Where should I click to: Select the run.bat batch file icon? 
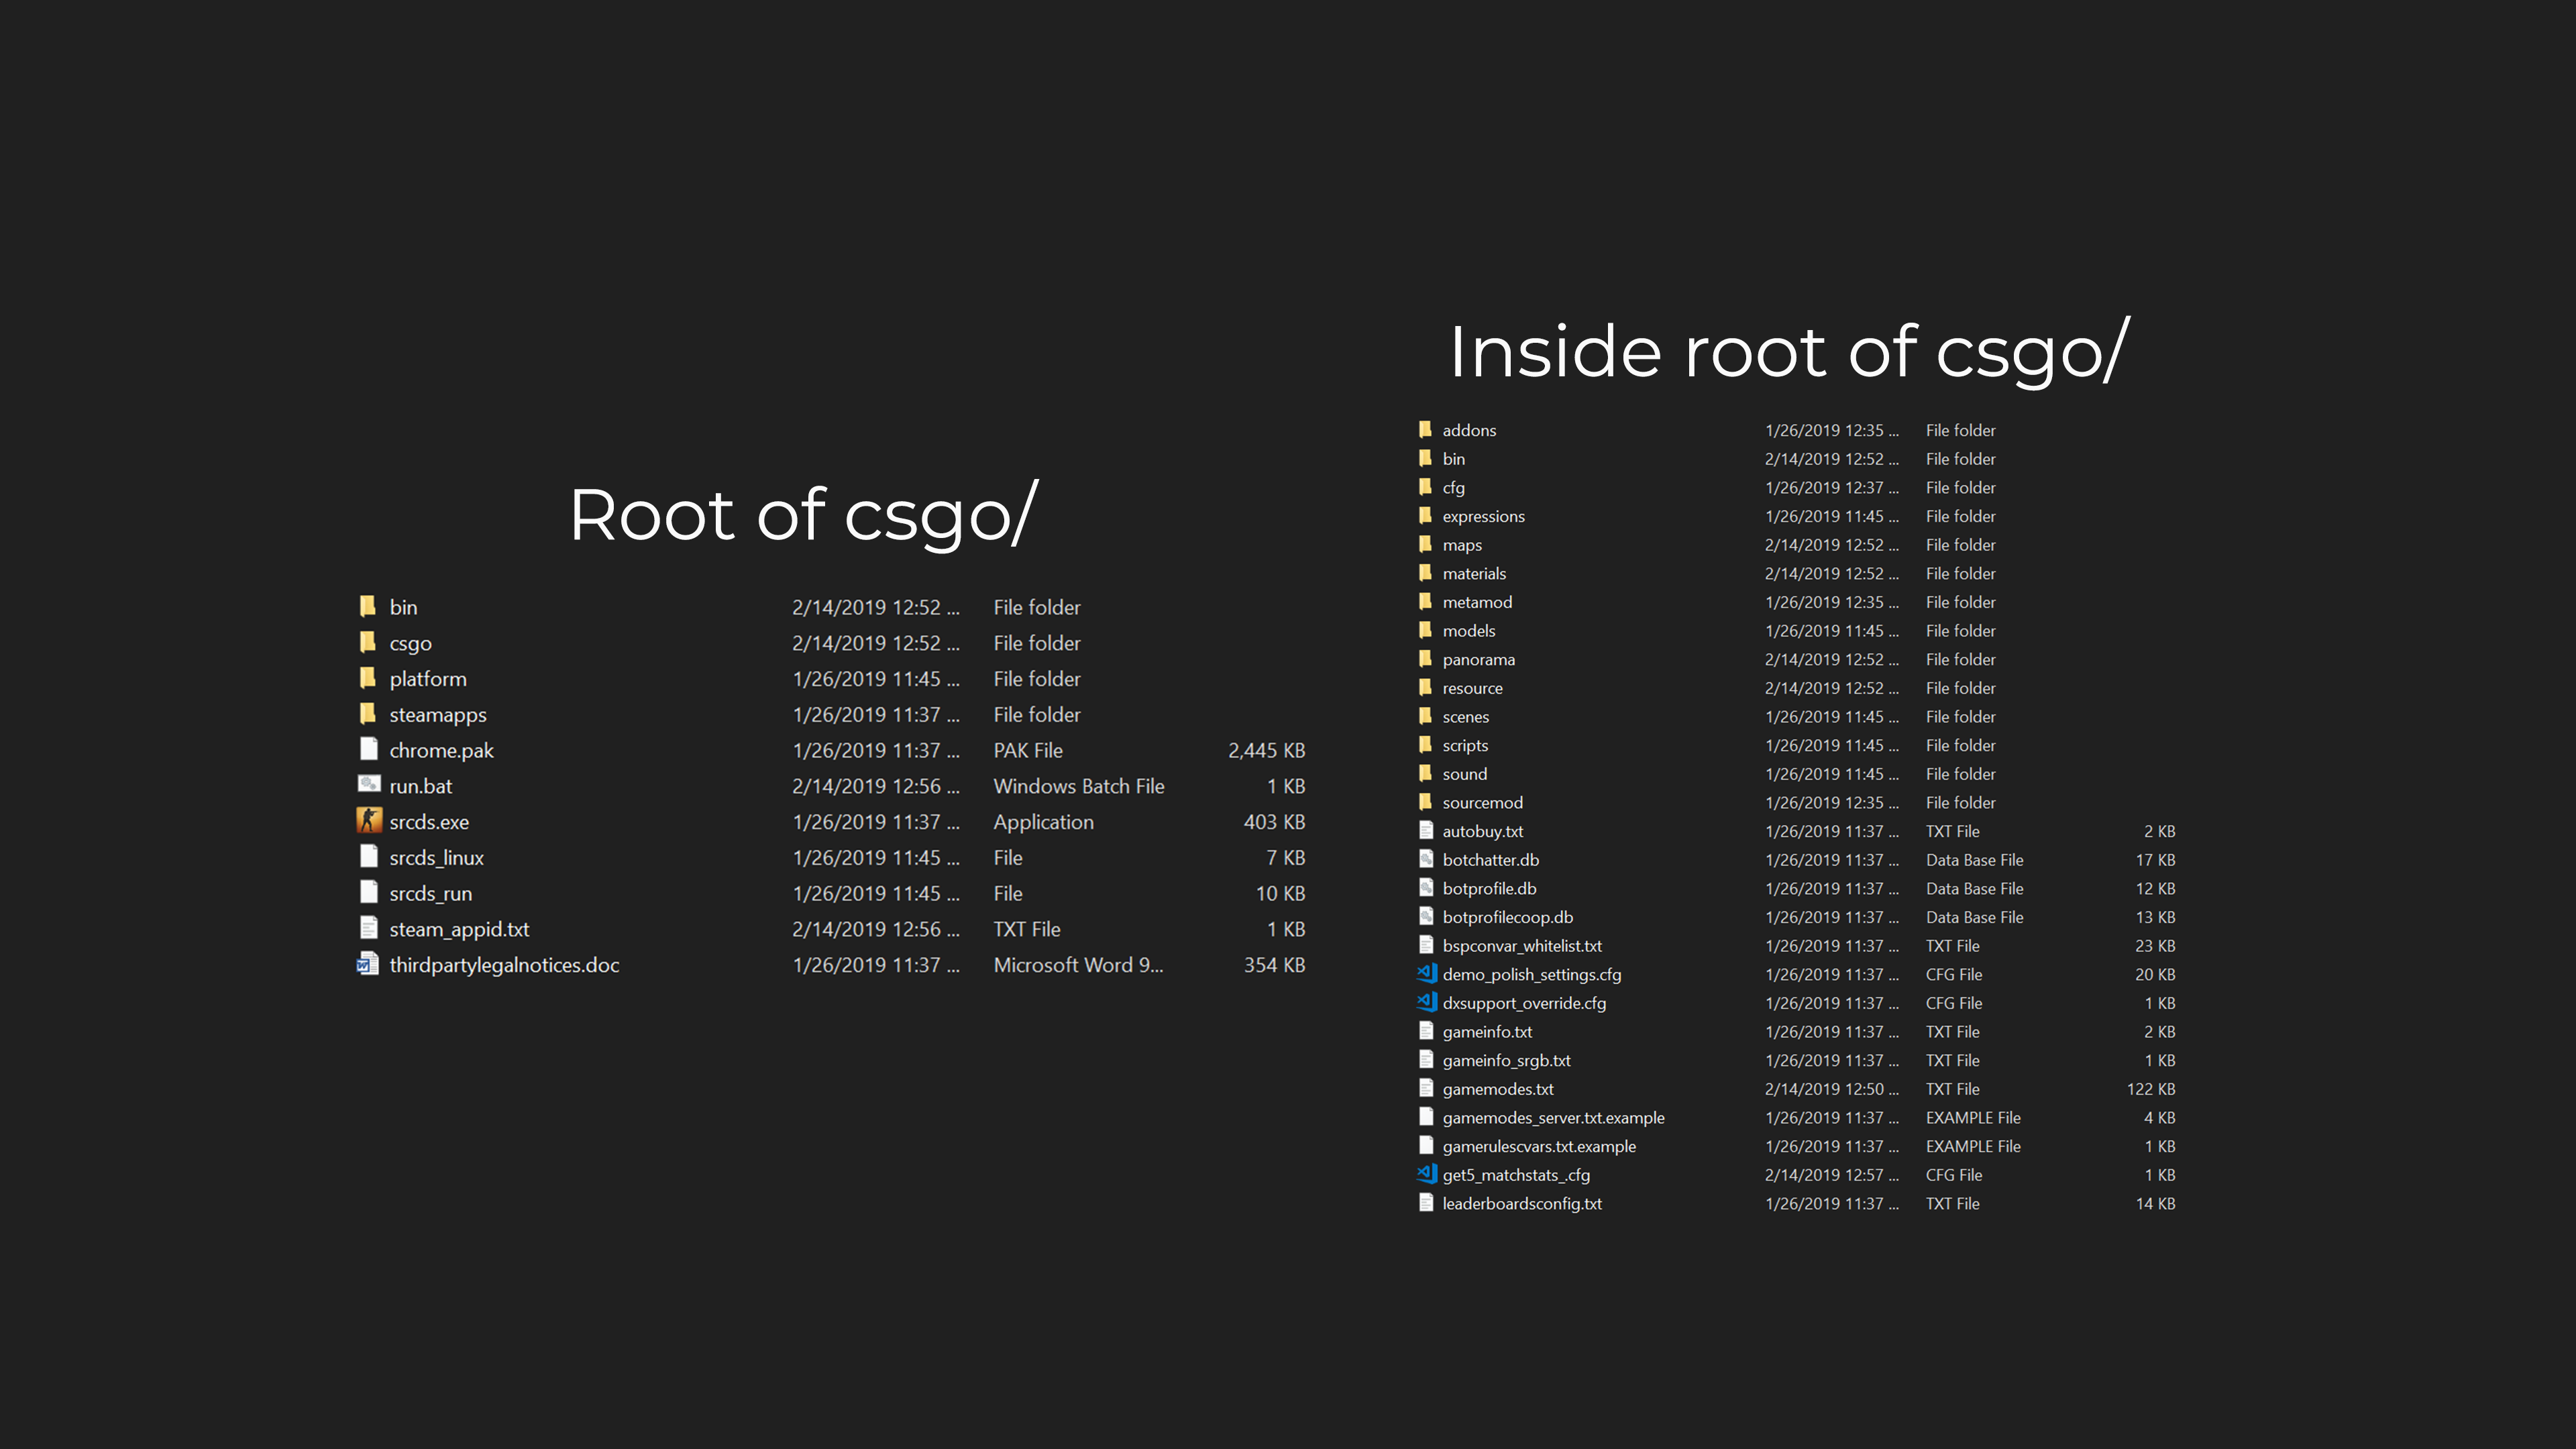click(369, 785)
